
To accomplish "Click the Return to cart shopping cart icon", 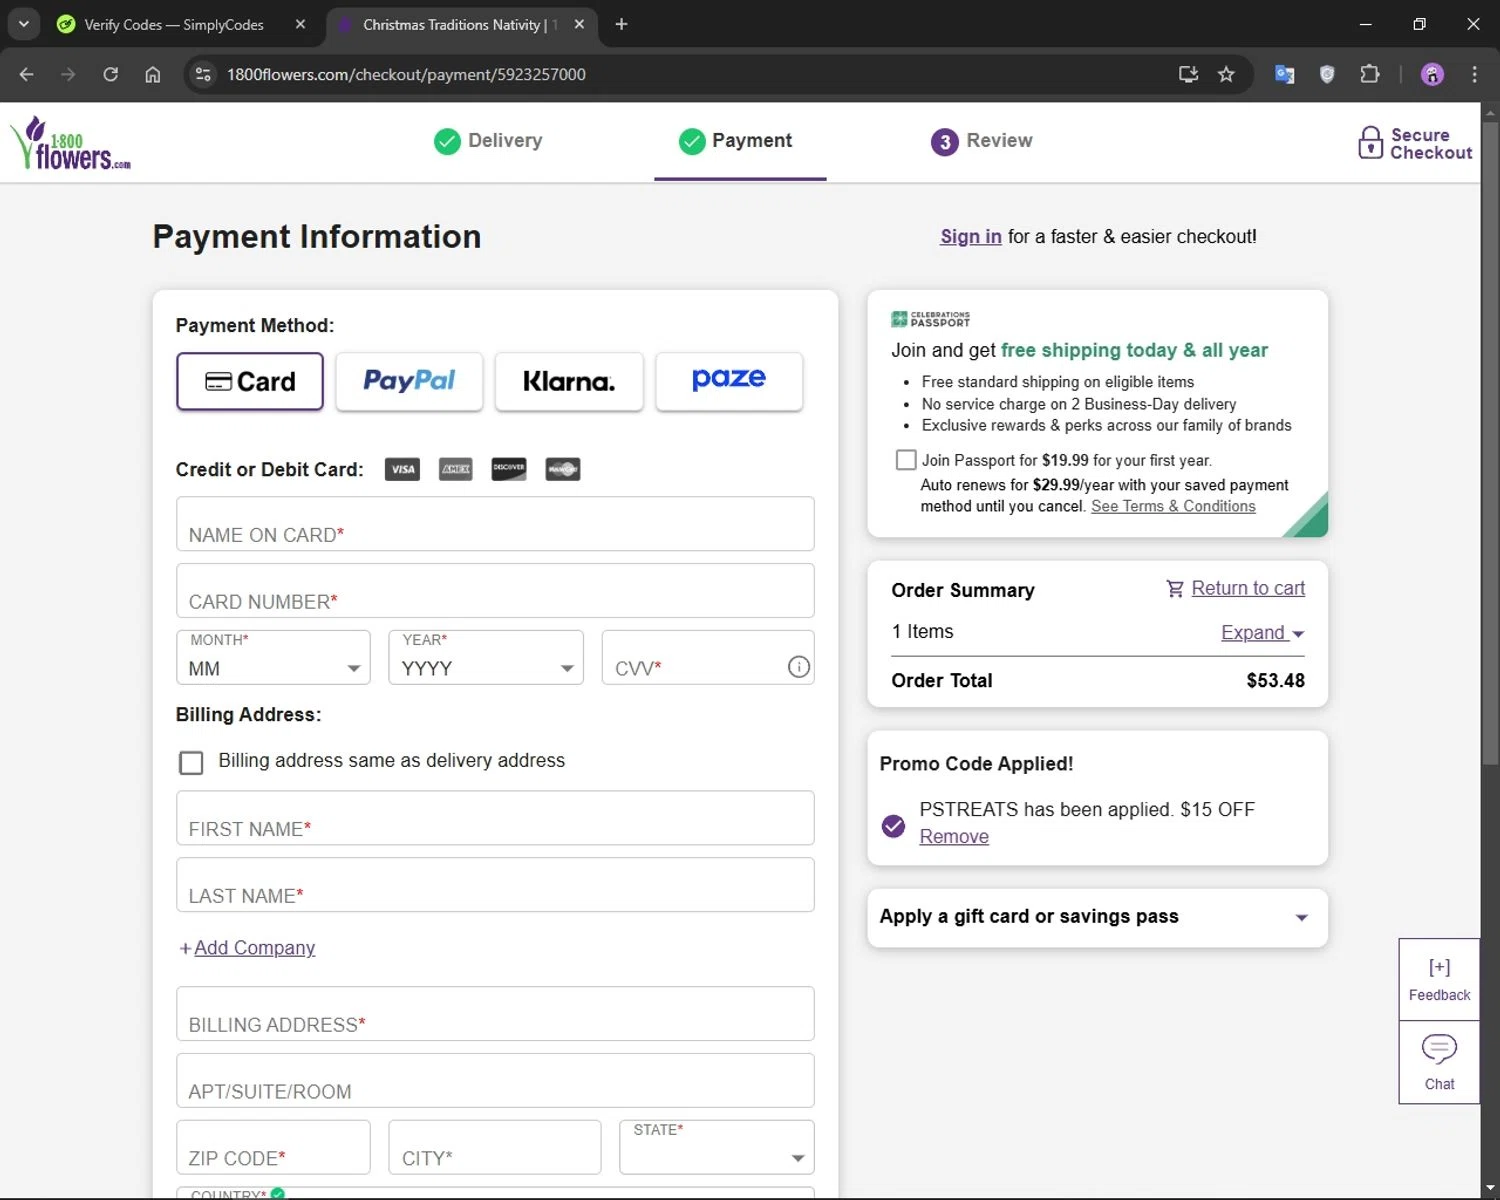I will point(1175,589).
